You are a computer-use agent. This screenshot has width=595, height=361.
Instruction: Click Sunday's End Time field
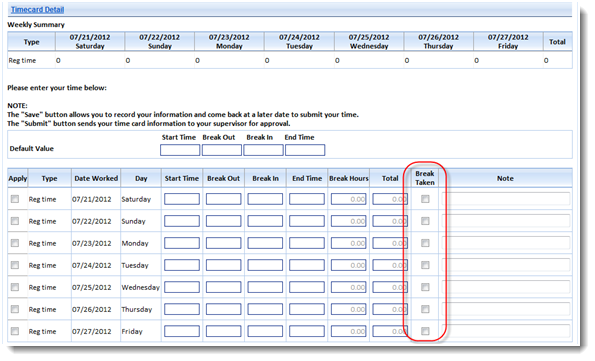(x=307, y=221)
